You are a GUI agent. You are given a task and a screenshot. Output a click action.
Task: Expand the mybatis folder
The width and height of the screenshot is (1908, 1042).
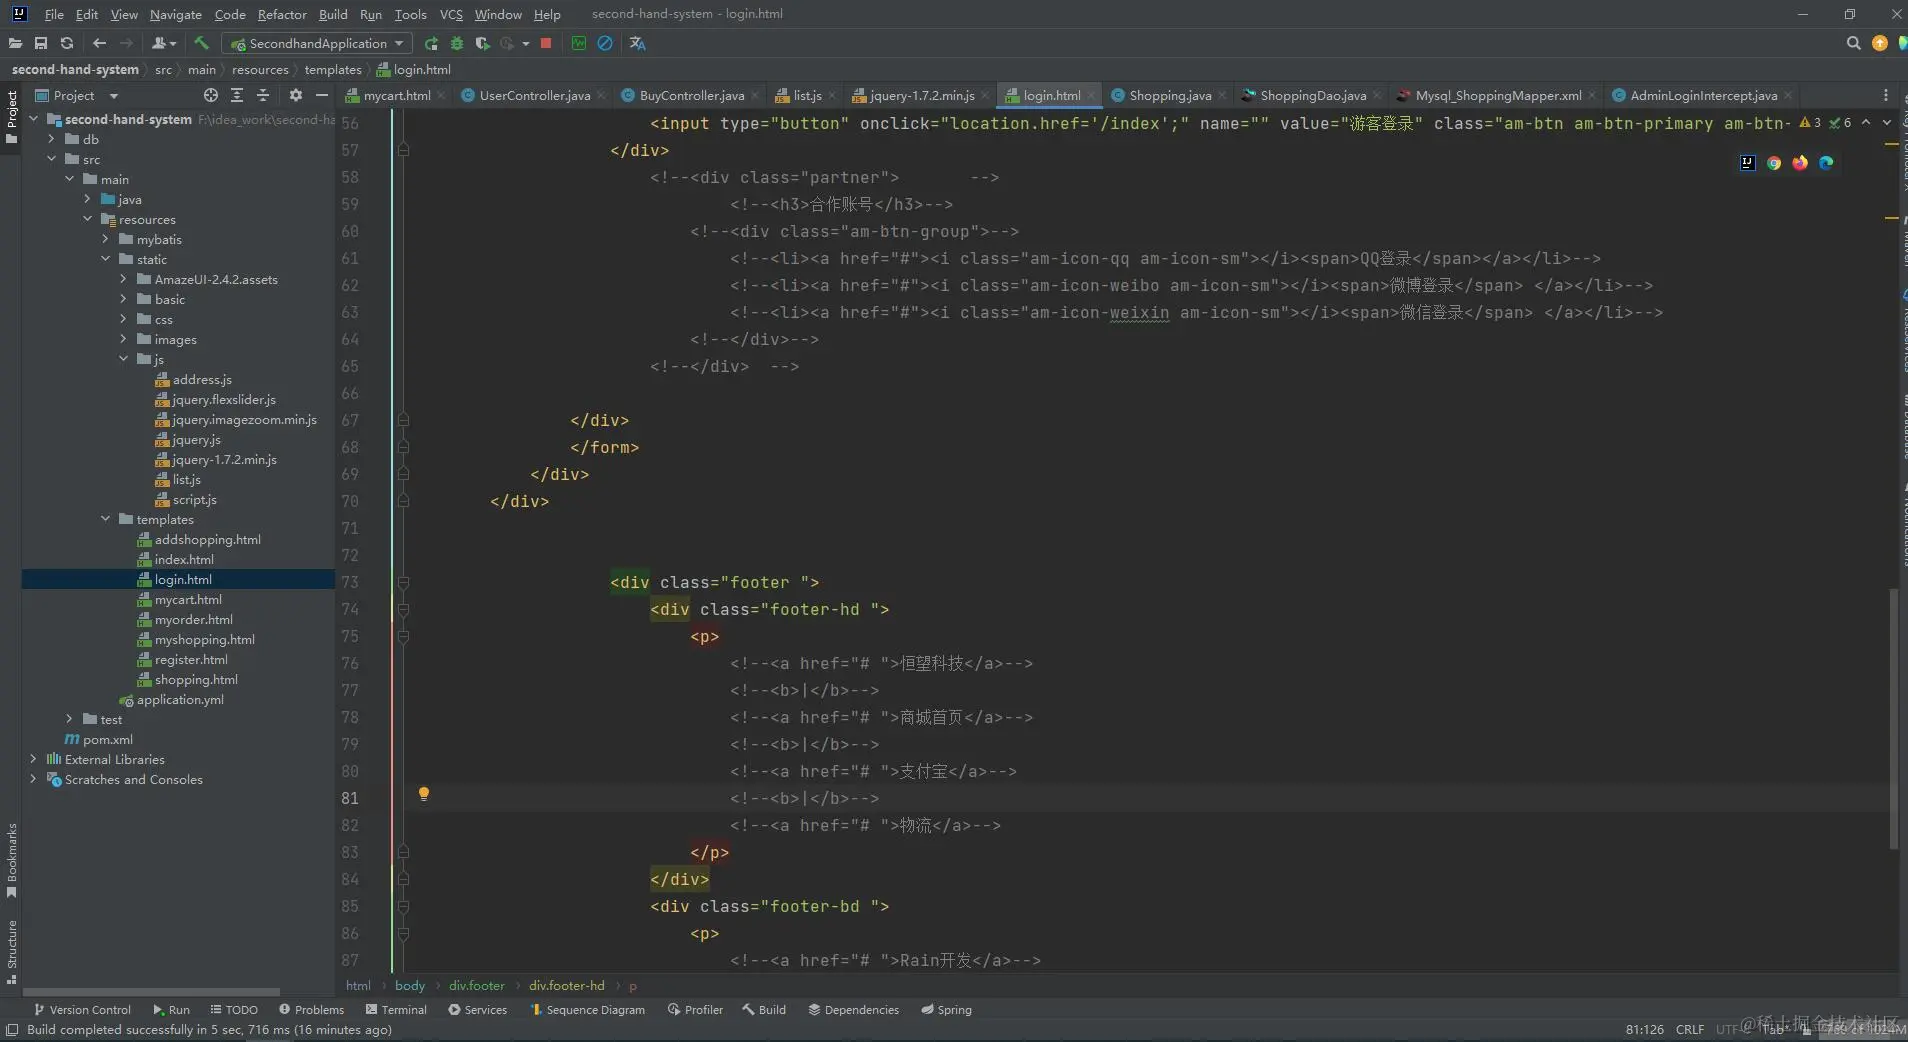(x=106, y=239)
